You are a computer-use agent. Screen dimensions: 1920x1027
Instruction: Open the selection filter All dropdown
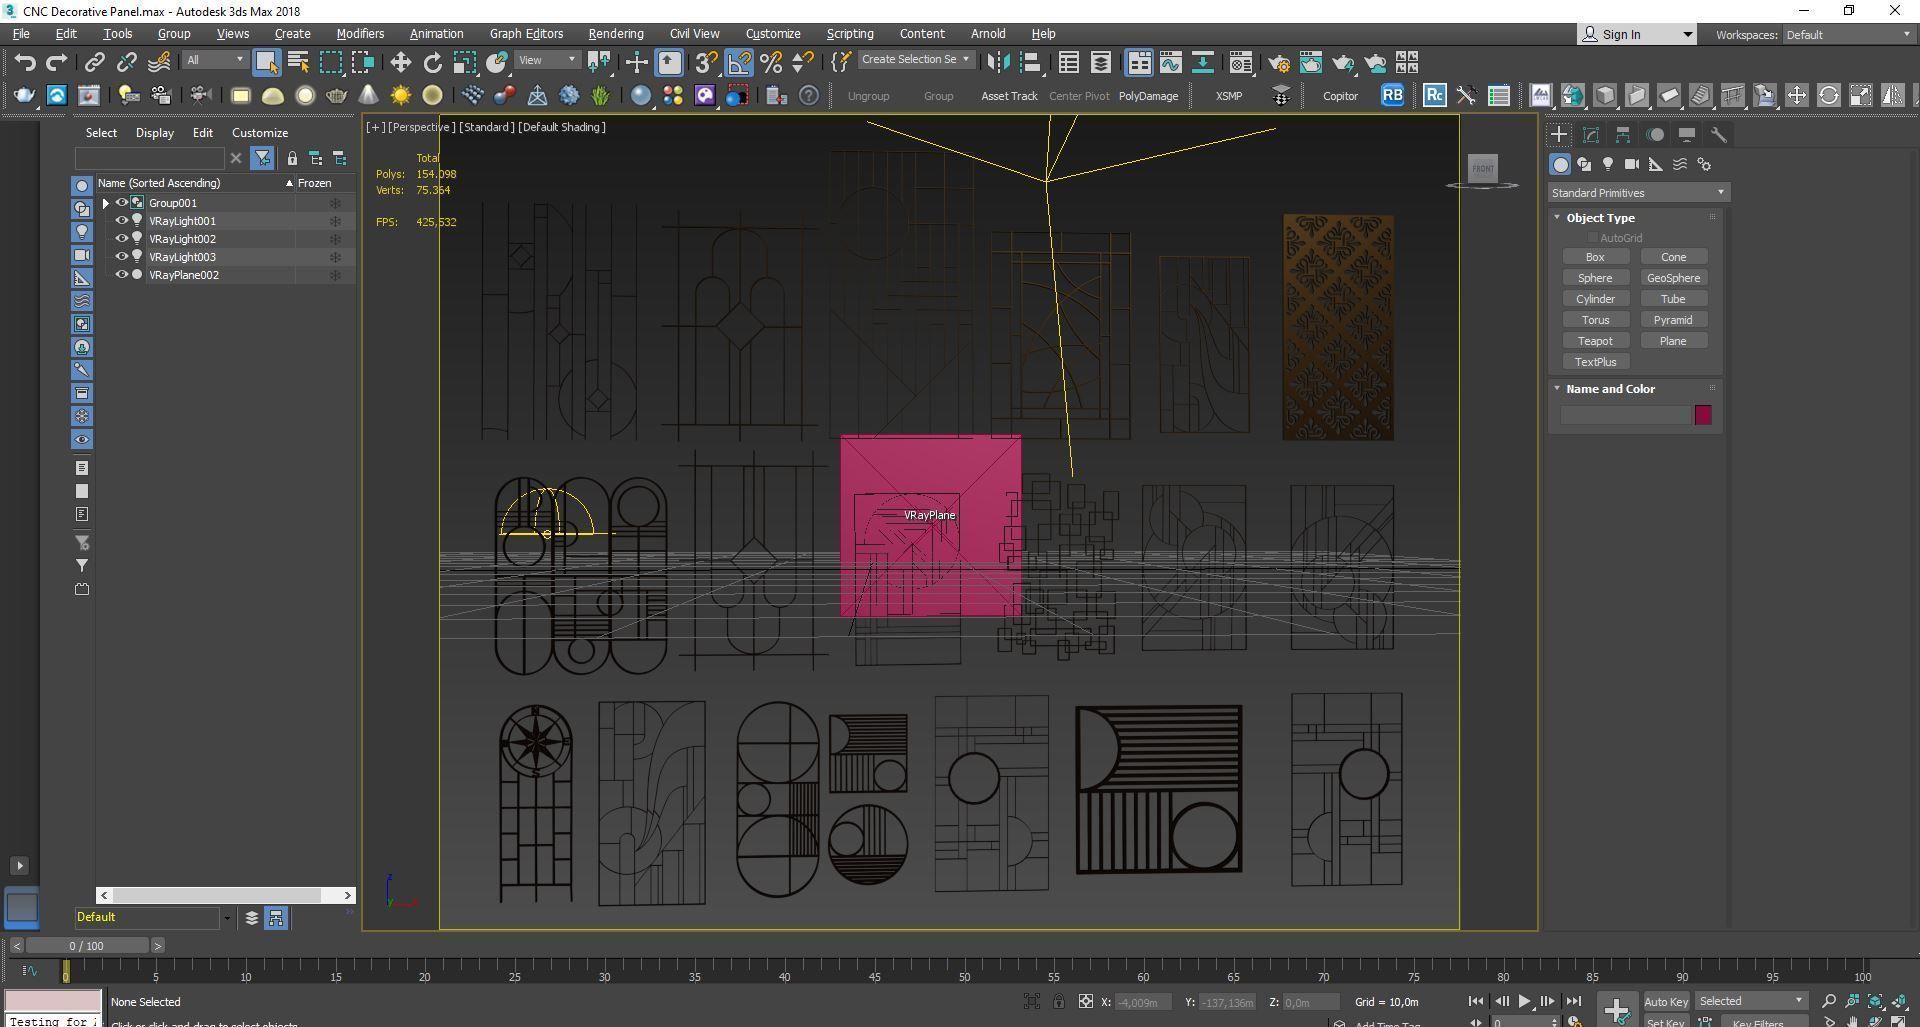[x=215, y=60]
